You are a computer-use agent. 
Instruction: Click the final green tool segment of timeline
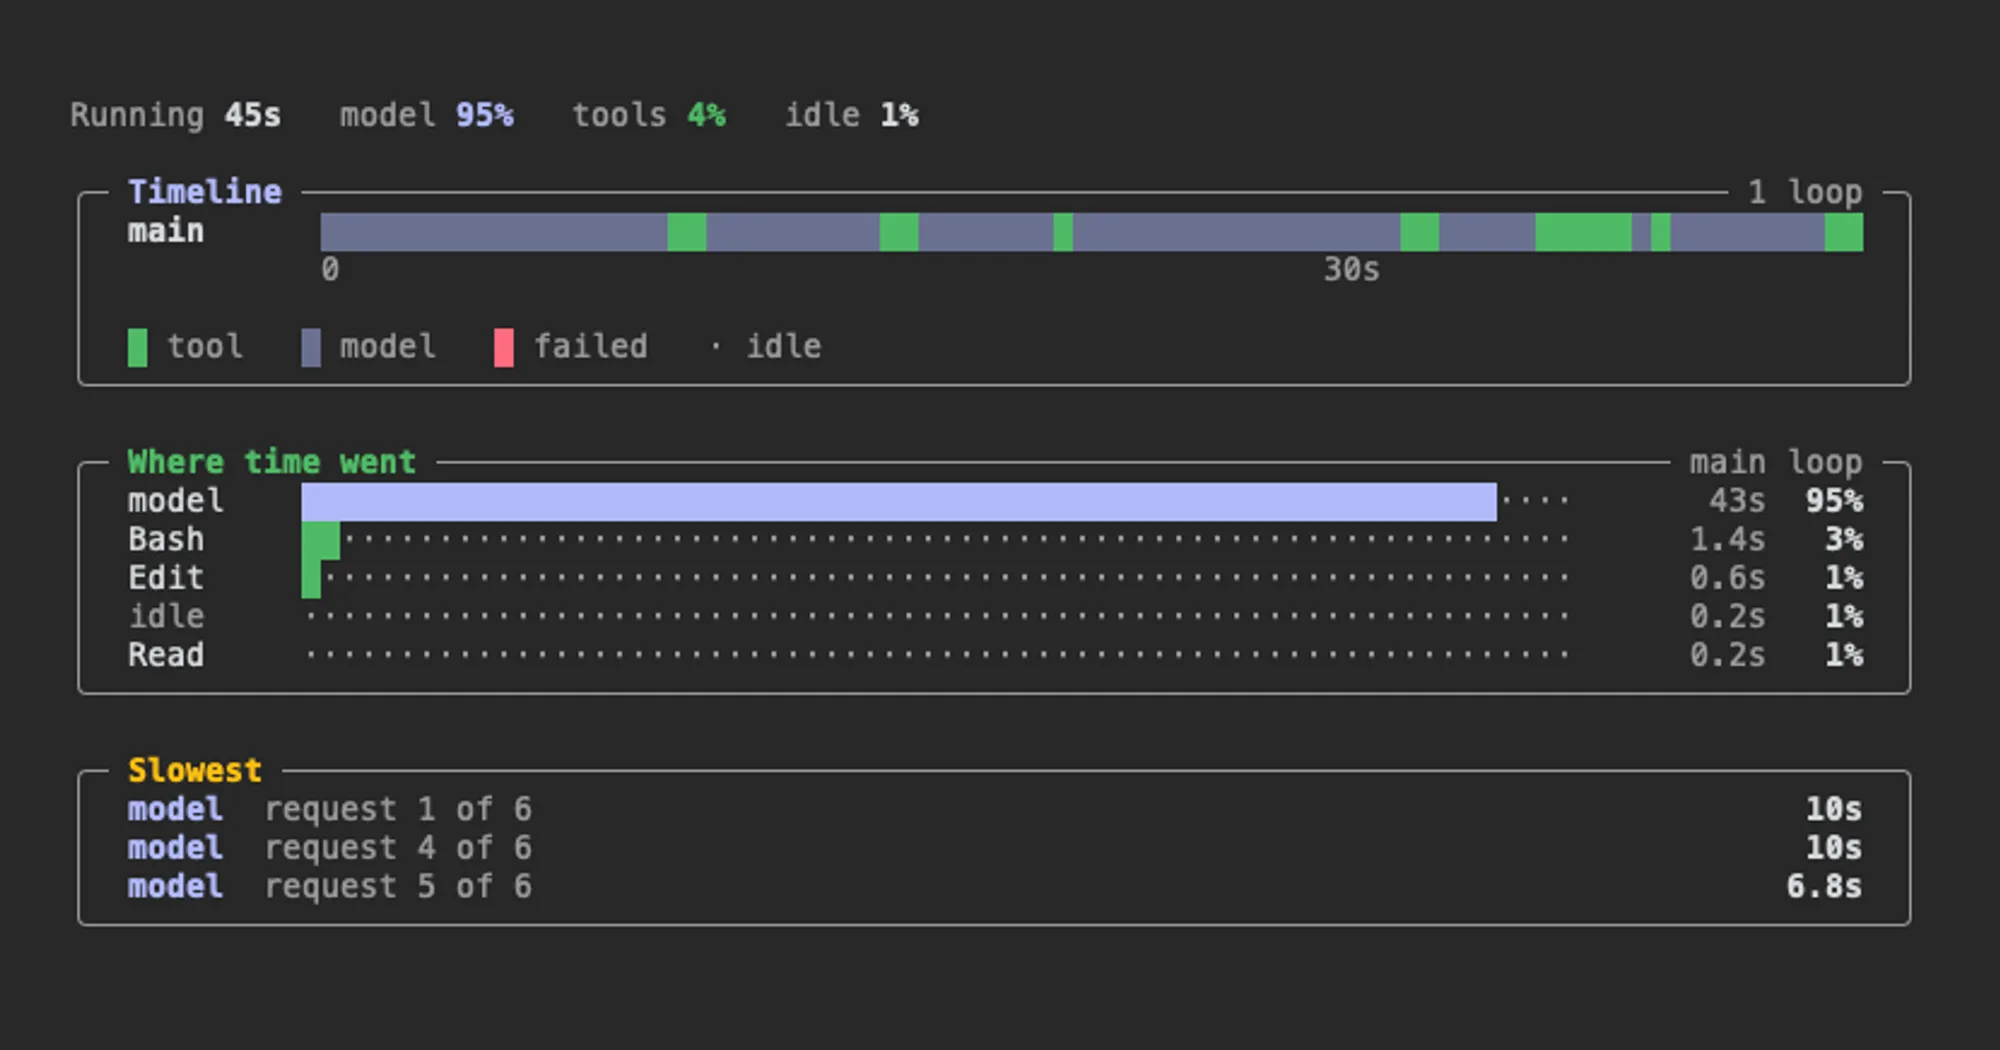tap(1844, 232)
